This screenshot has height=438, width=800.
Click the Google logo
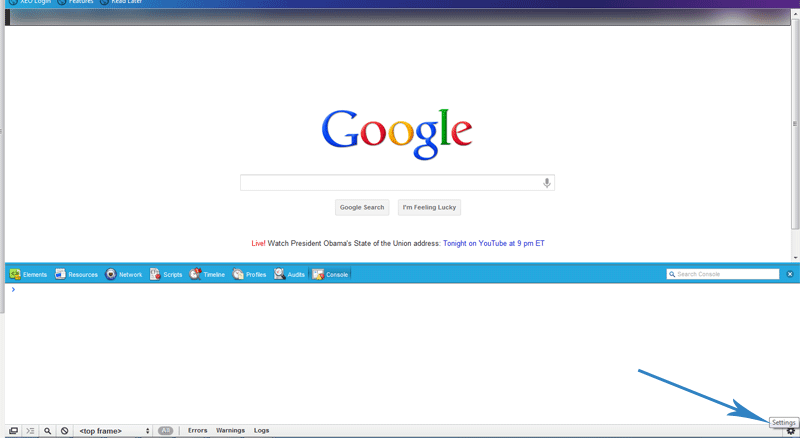(397, 134)
